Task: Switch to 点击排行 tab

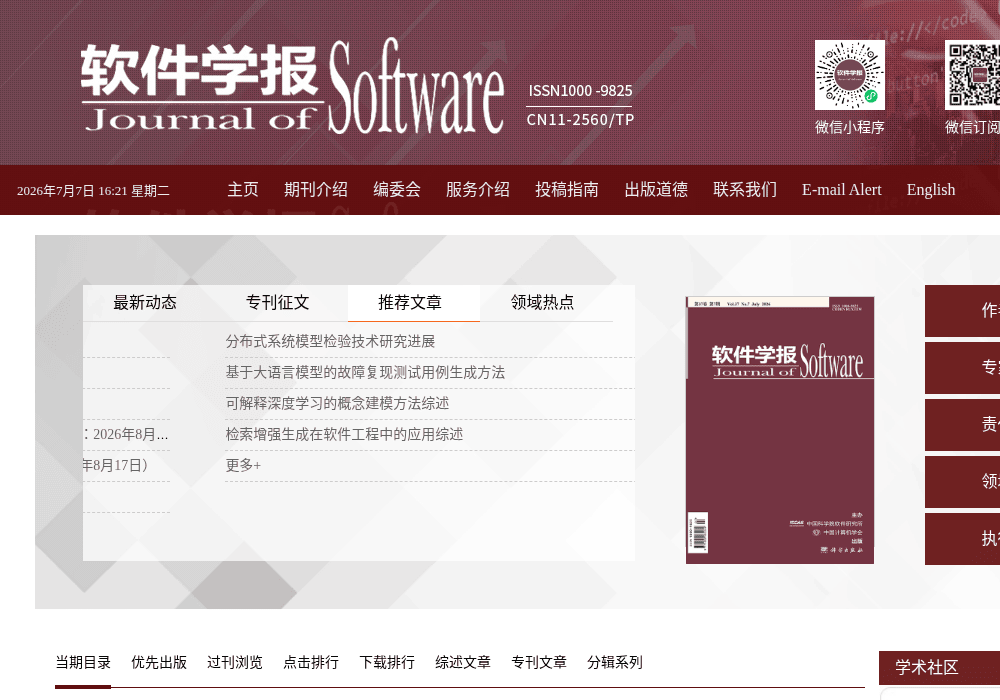Action: [x=311, y=662]
